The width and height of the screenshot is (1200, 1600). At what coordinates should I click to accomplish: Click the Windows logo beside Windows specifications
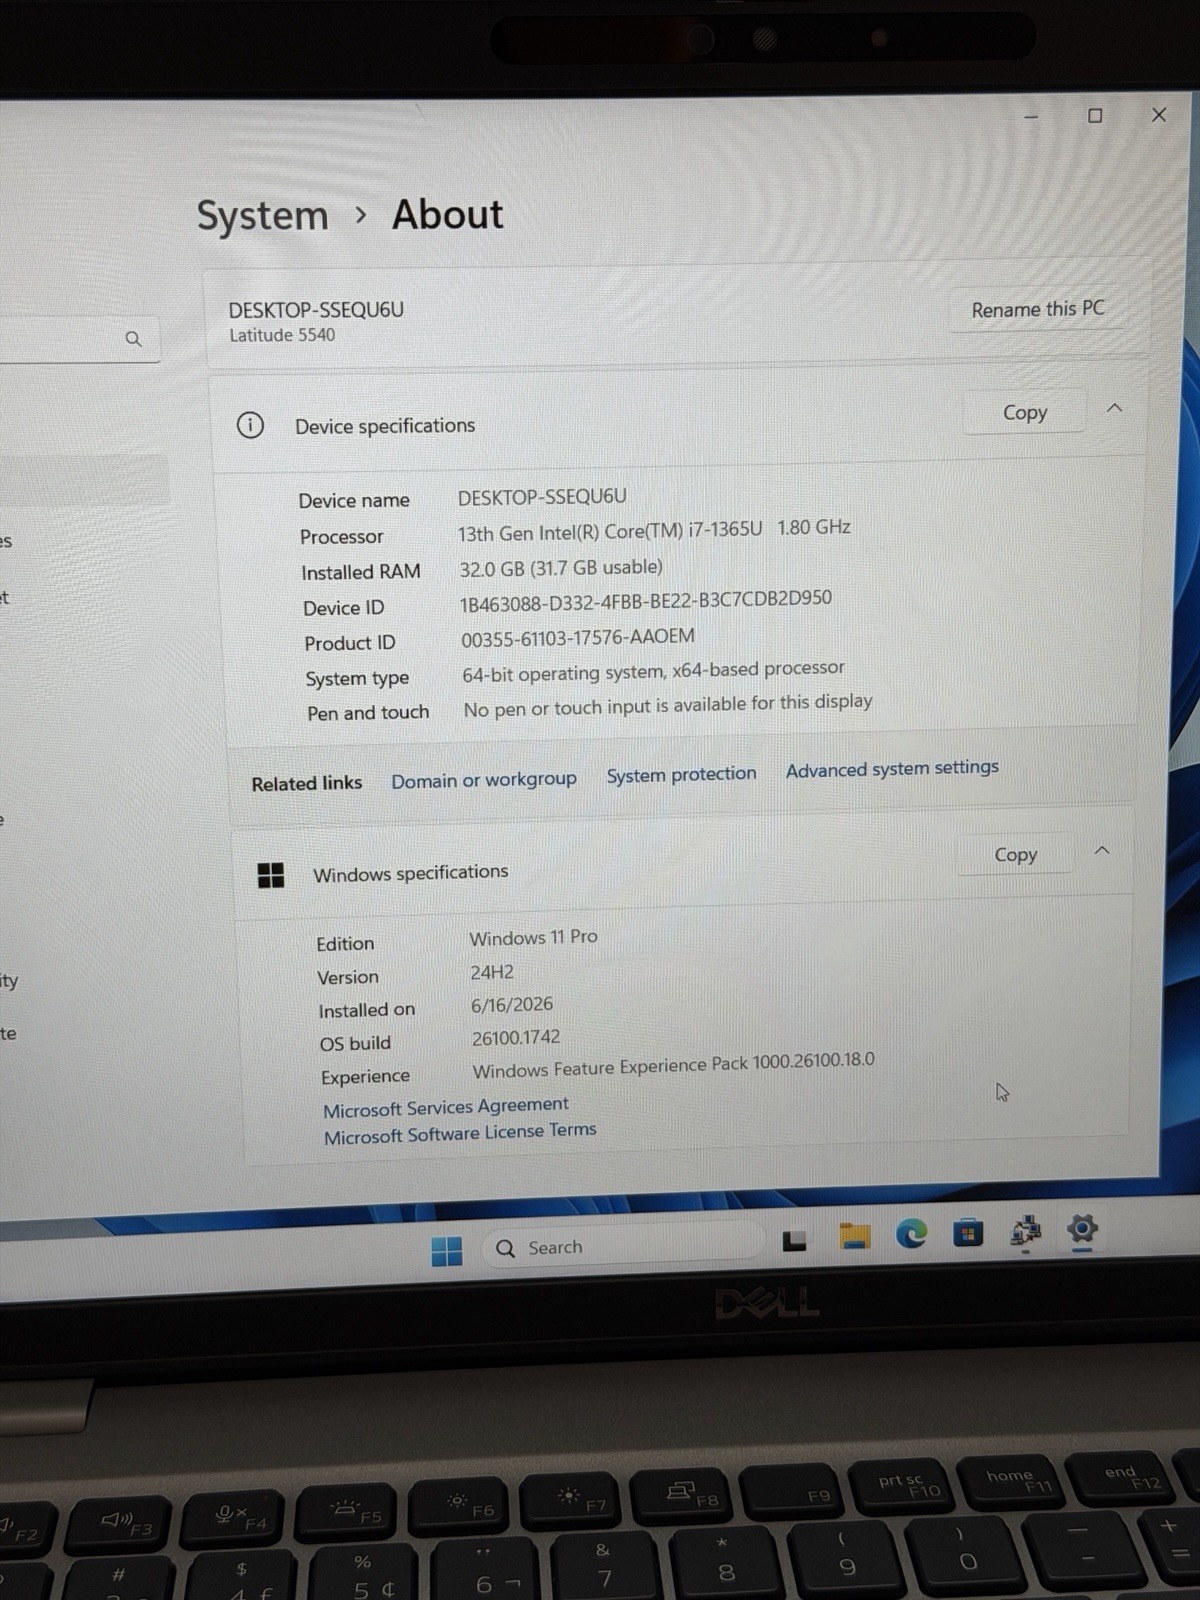point(271,875)
